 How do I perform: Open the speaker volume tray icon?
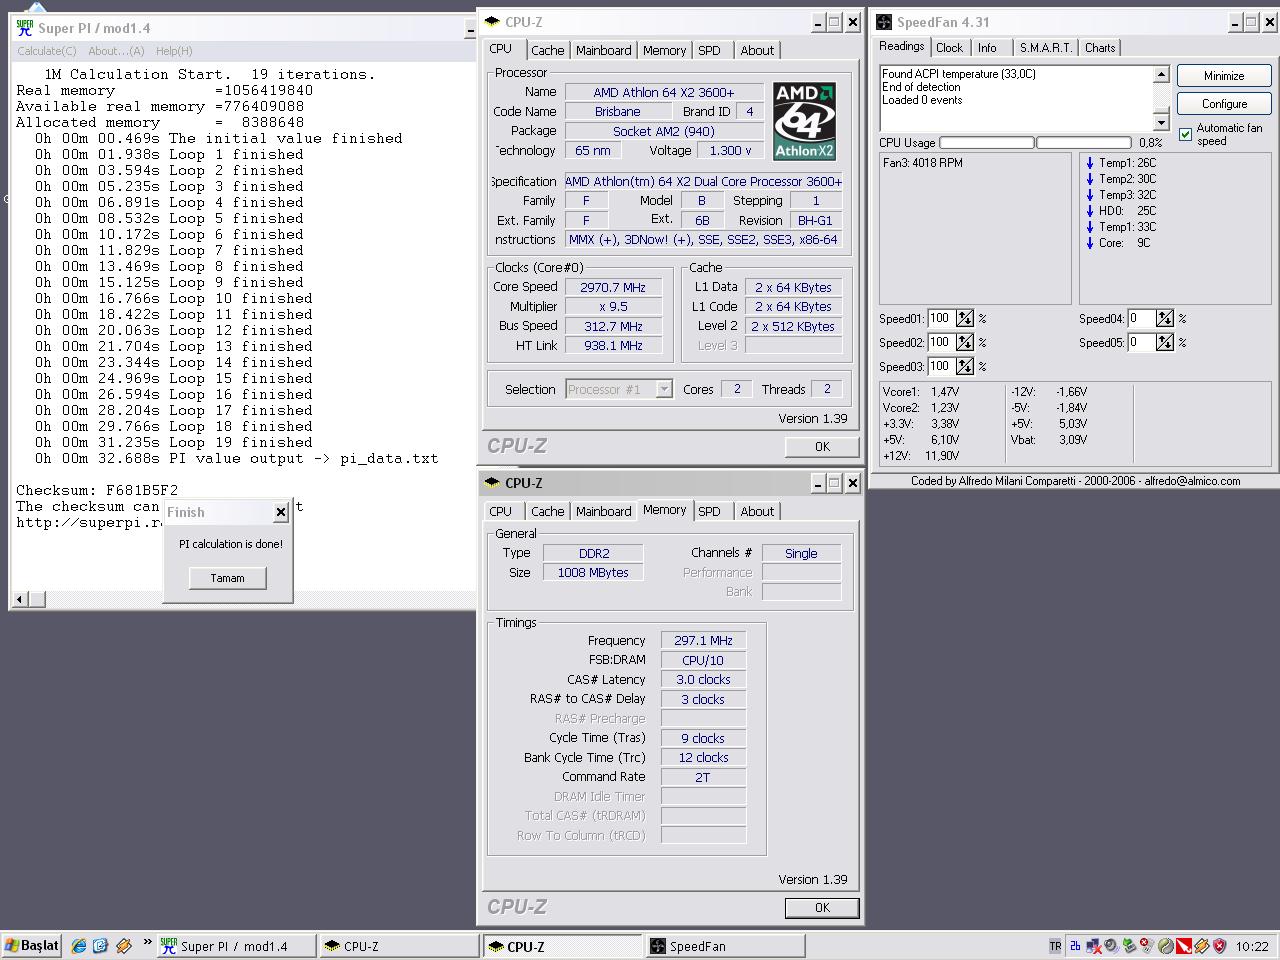pyautogui.click(x=1111, y=946)
